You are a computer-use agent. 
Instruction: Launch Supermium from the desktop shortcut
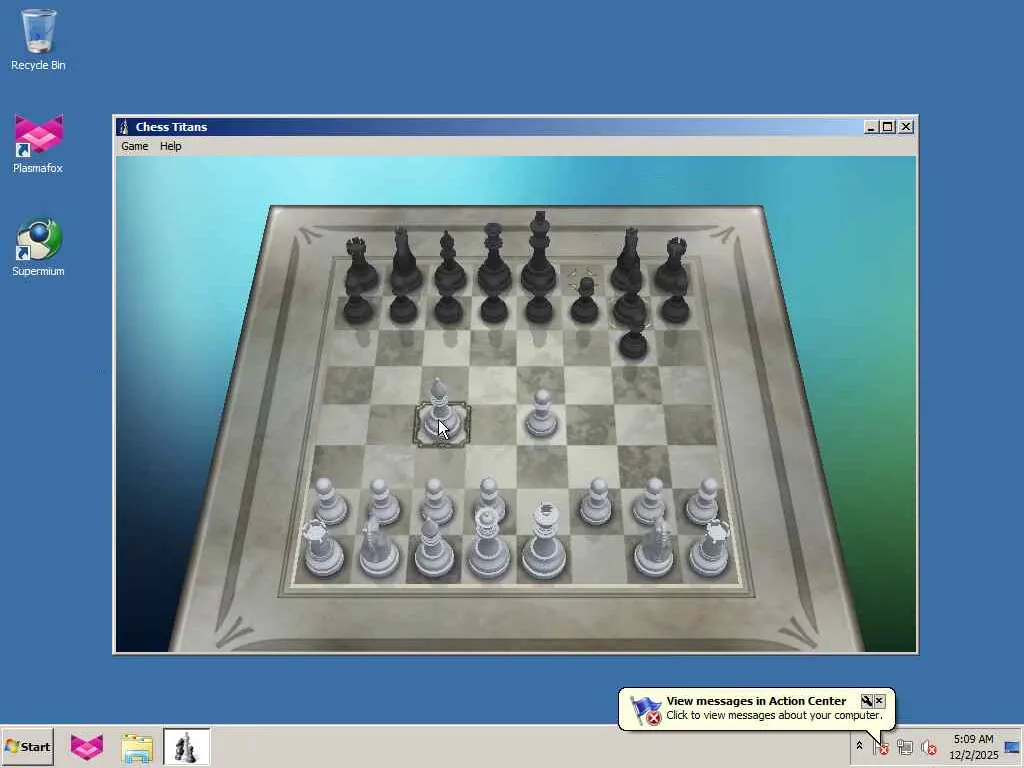[x=38, y=247]
